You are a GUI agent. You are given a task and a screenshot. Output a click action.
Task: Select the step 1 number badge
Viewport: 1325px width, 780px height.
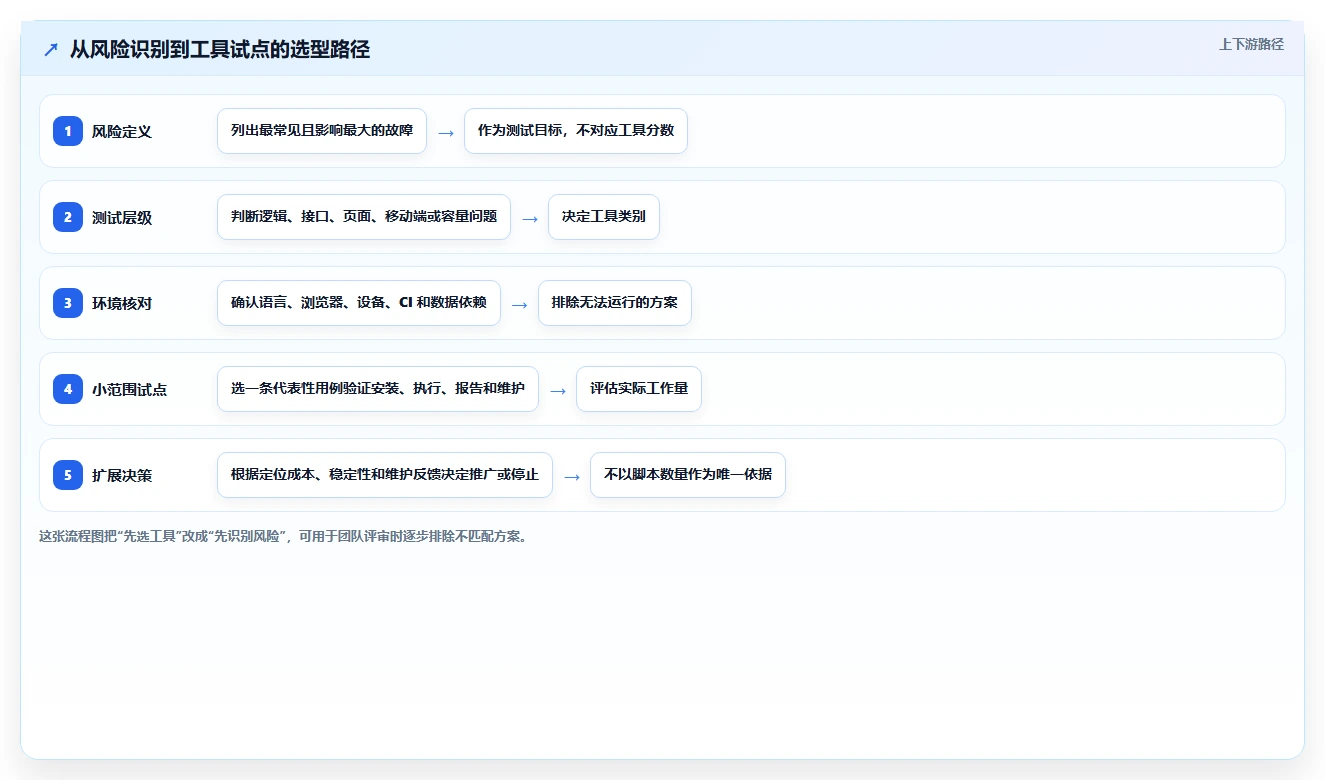point(68,131)
